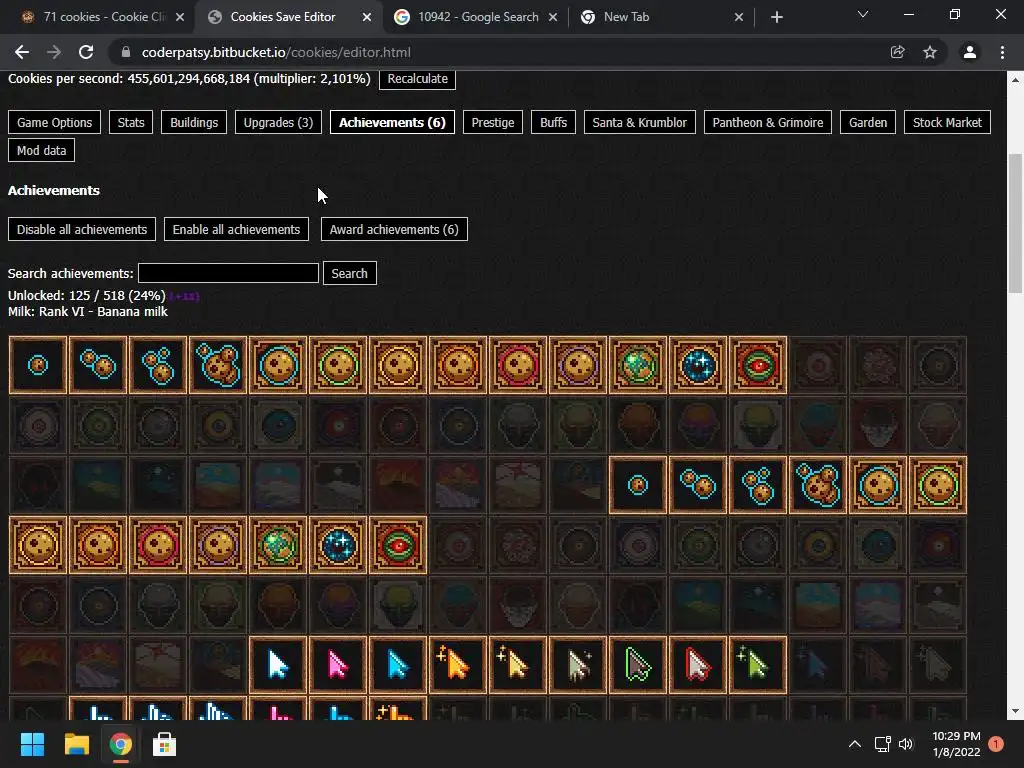Screen dimensions: 1024x768
Task: Open notification center badge
Action: tap(996, 744)
